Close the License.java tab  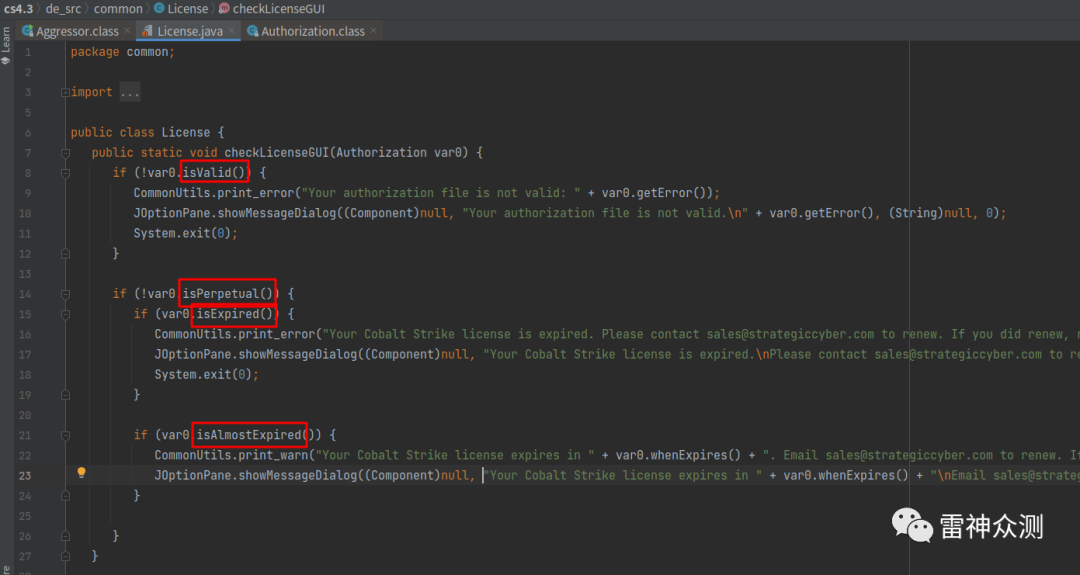231,31
